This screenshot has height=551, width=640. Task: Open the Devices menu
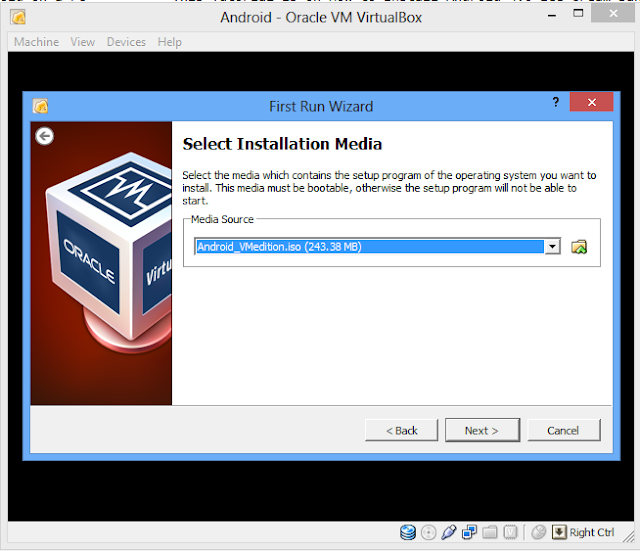point(126,42)
